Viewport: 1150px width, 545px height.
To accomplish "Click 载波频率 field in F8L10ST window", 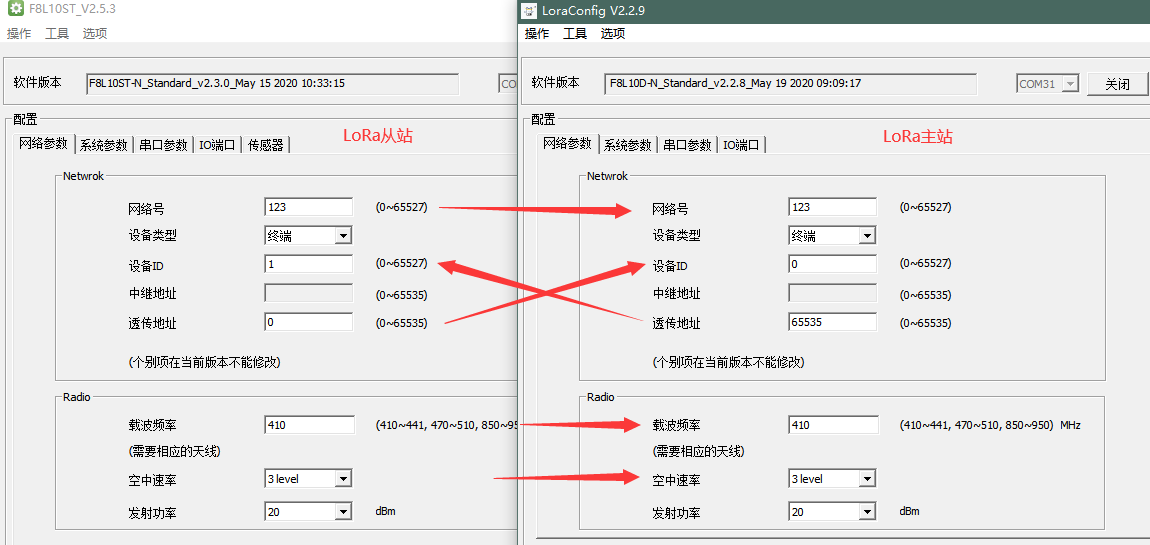I will pyautogui.click(x=309, y=425).
